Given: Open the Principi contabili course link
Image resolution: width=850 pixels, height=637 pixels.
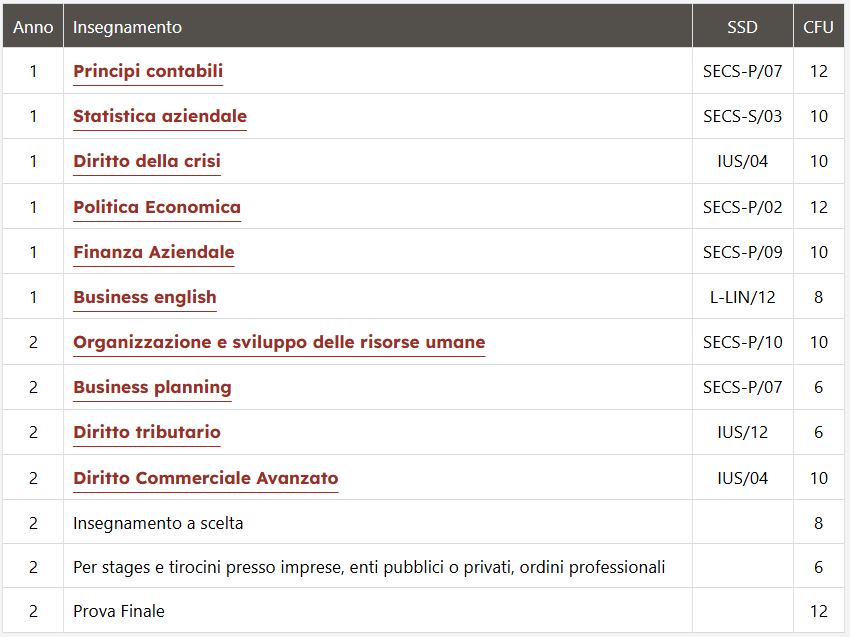Looking at the screenshot, I should coord(148,72).
